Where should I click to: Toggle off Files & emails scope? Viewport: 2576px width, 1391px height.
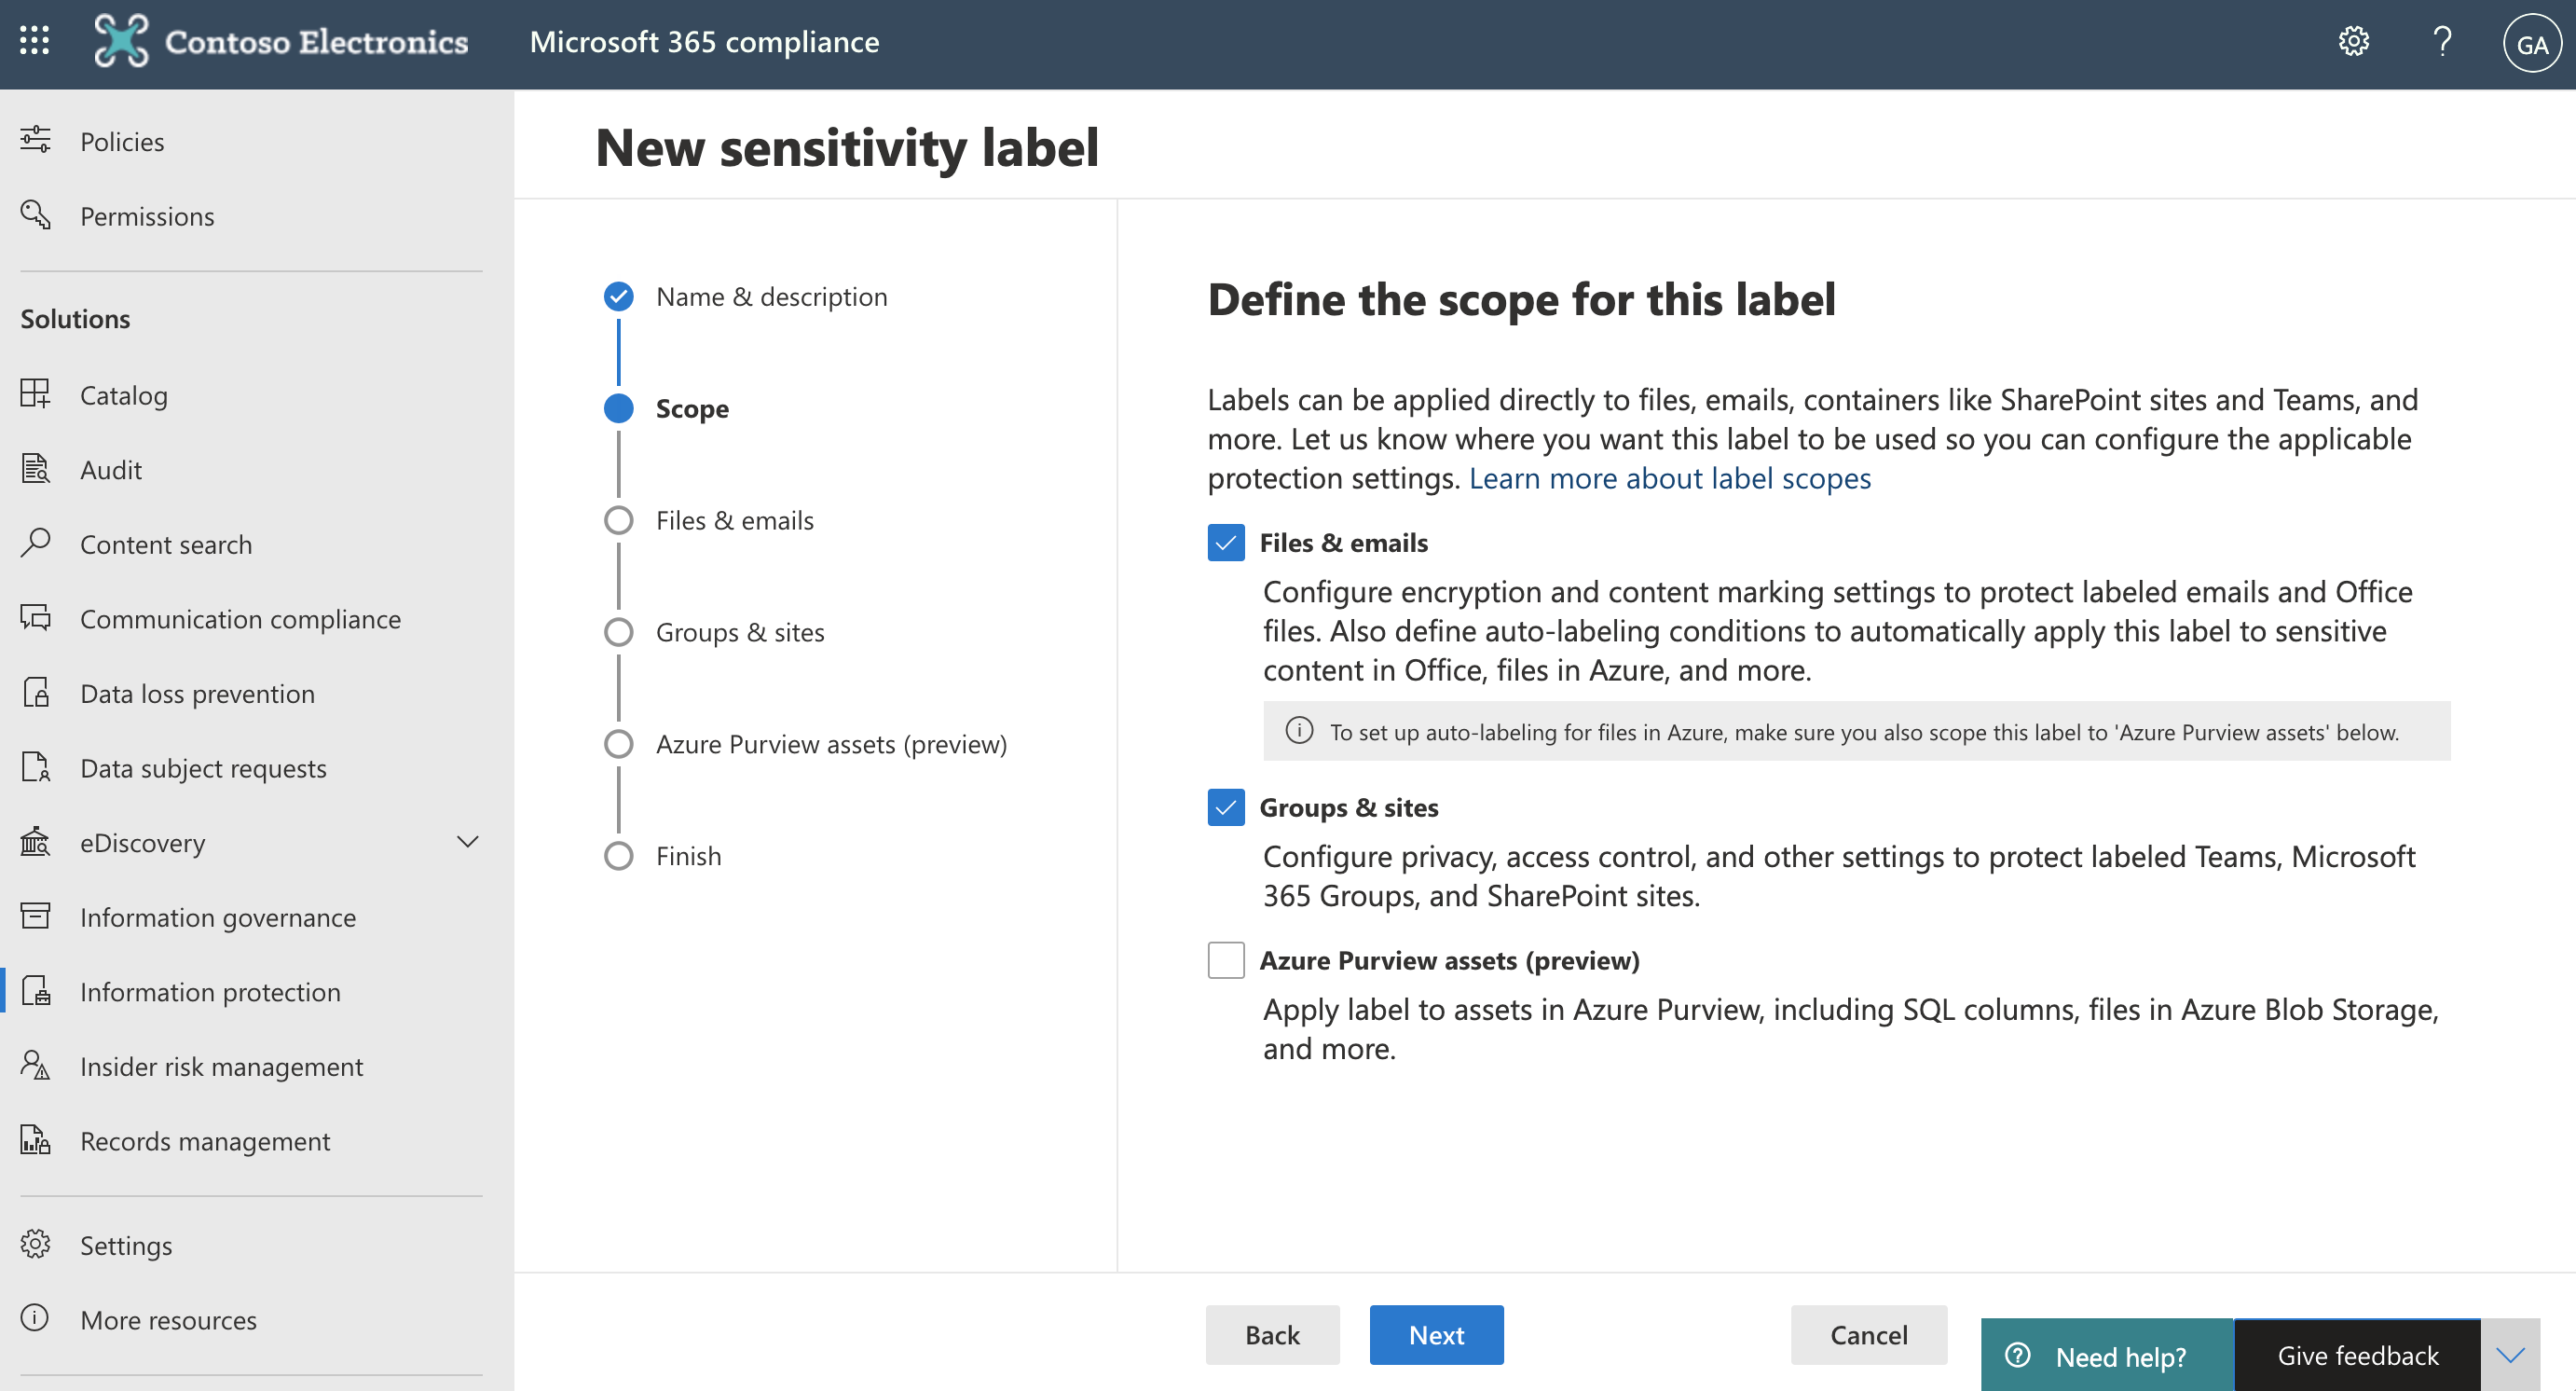click(1227, 542)
